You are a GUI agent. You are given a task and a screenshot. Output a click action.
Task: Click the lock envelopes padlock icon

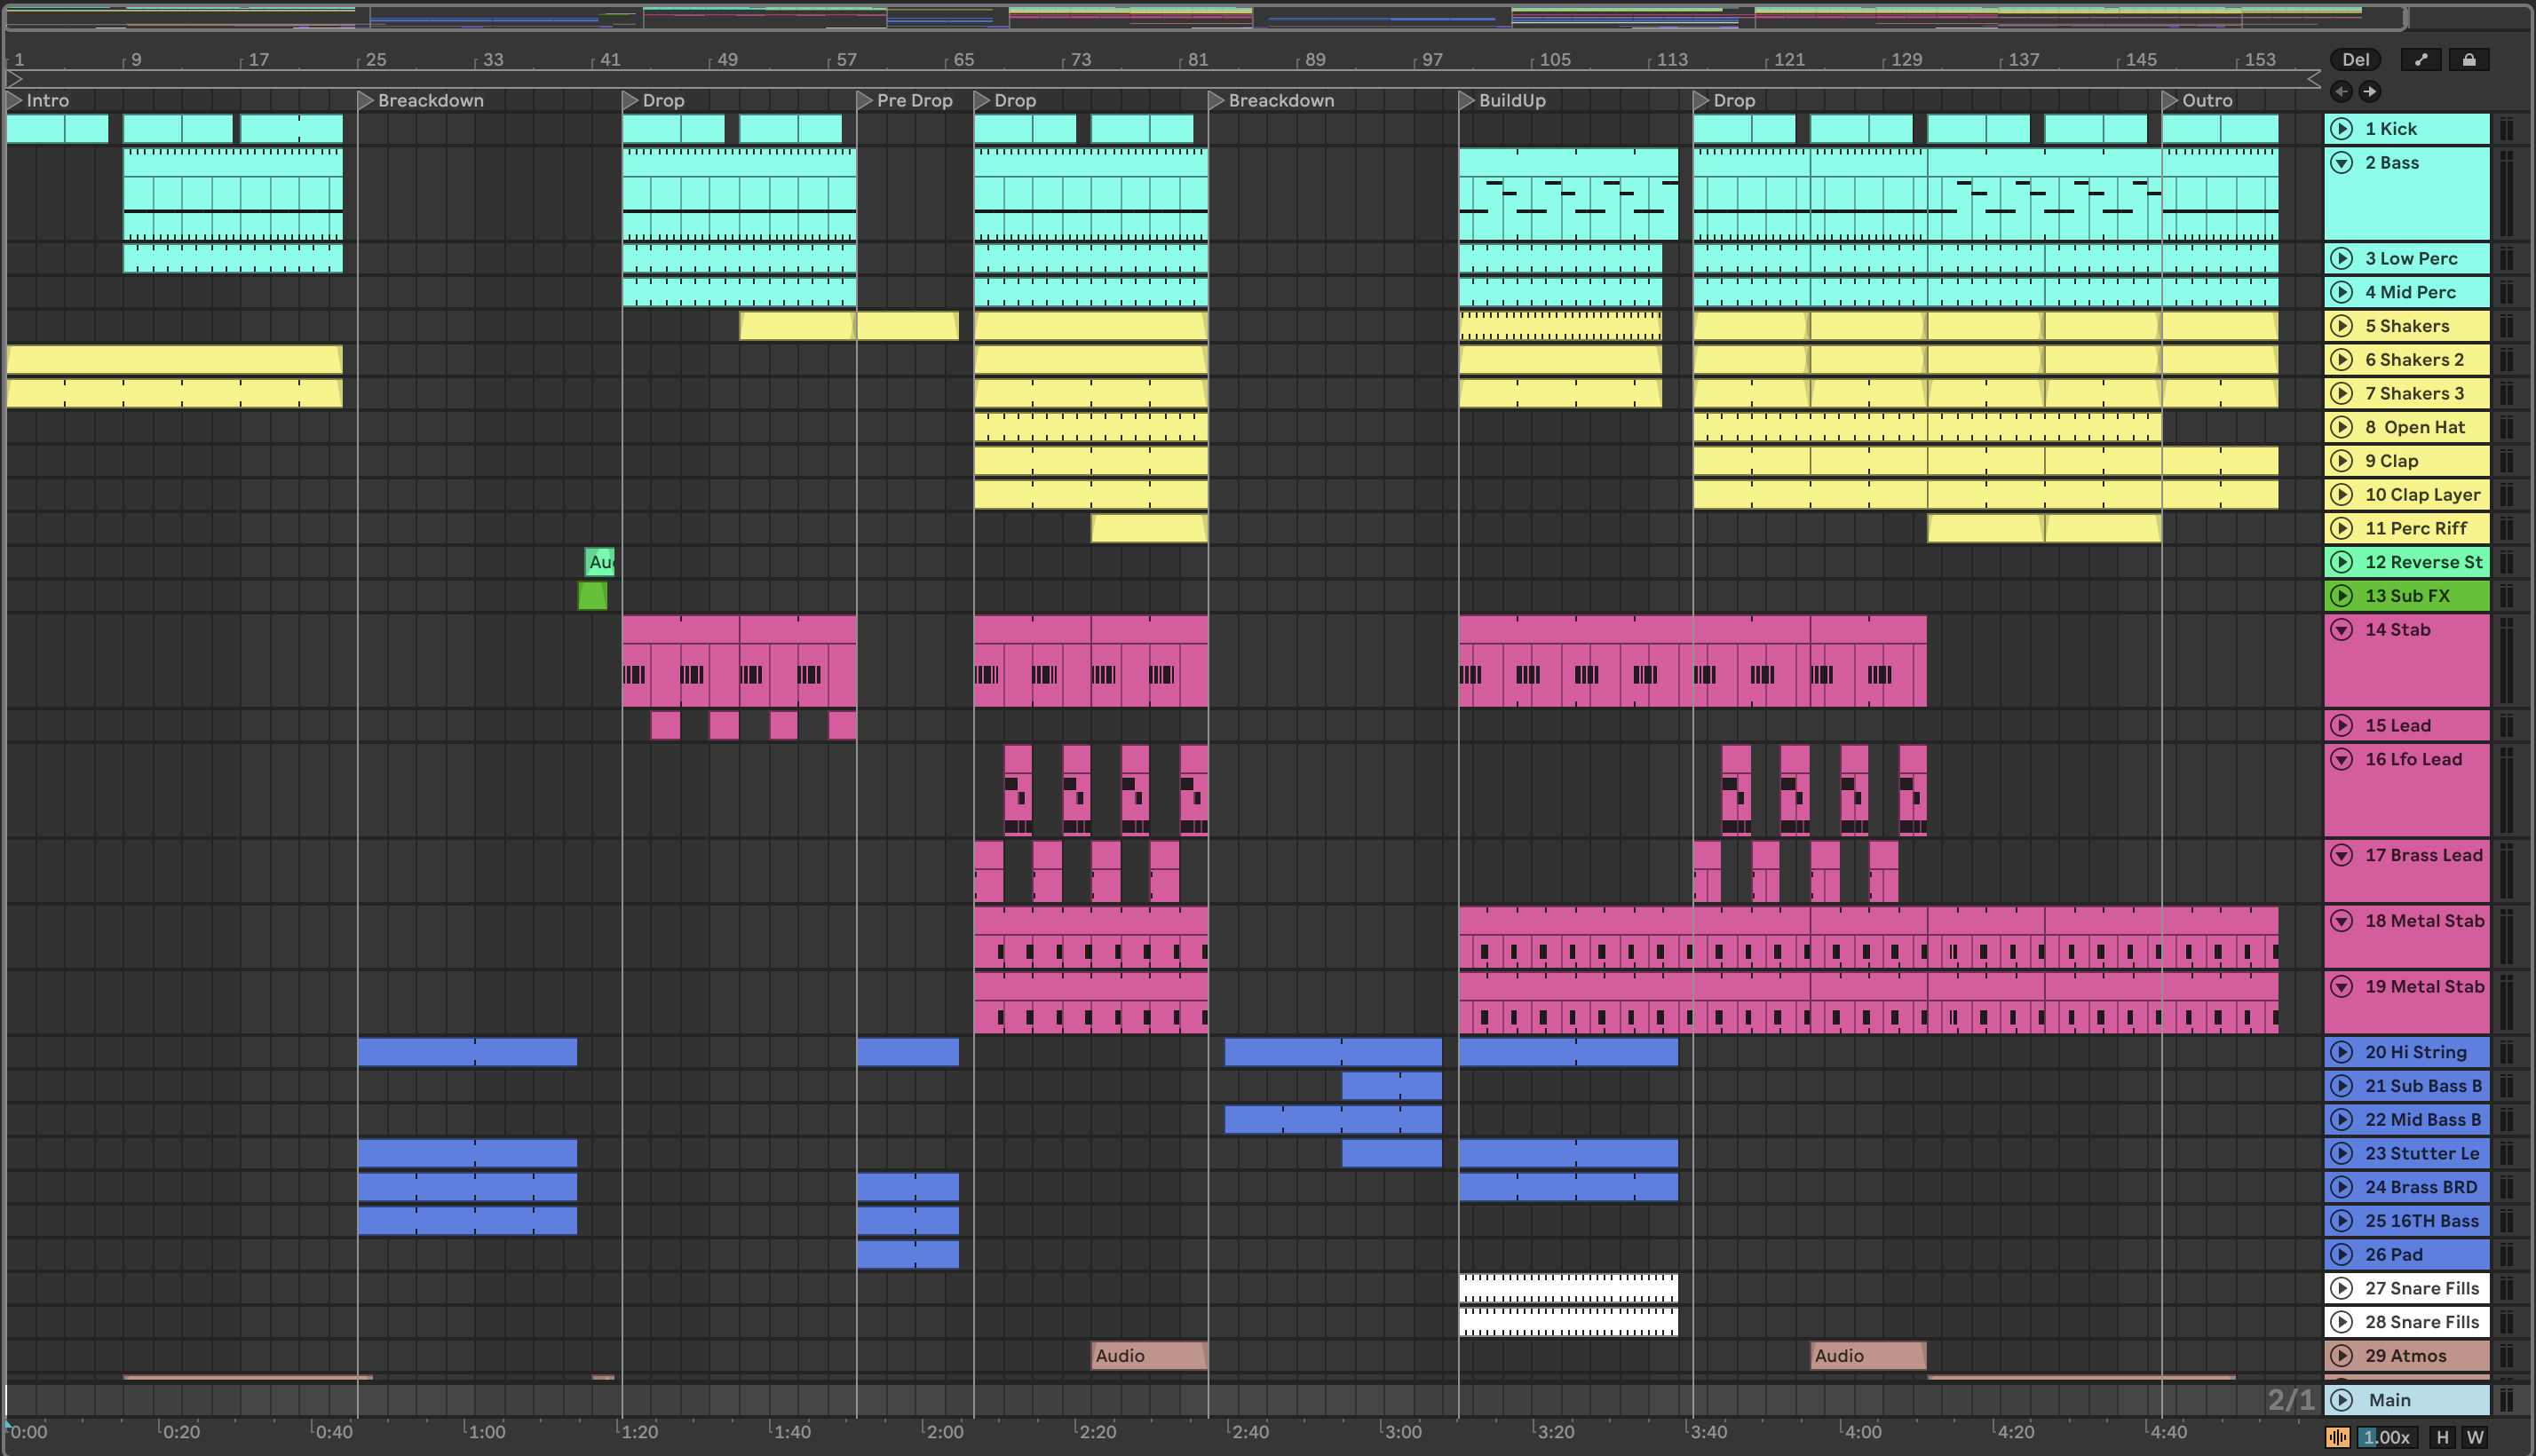(x=2468, y=60)
